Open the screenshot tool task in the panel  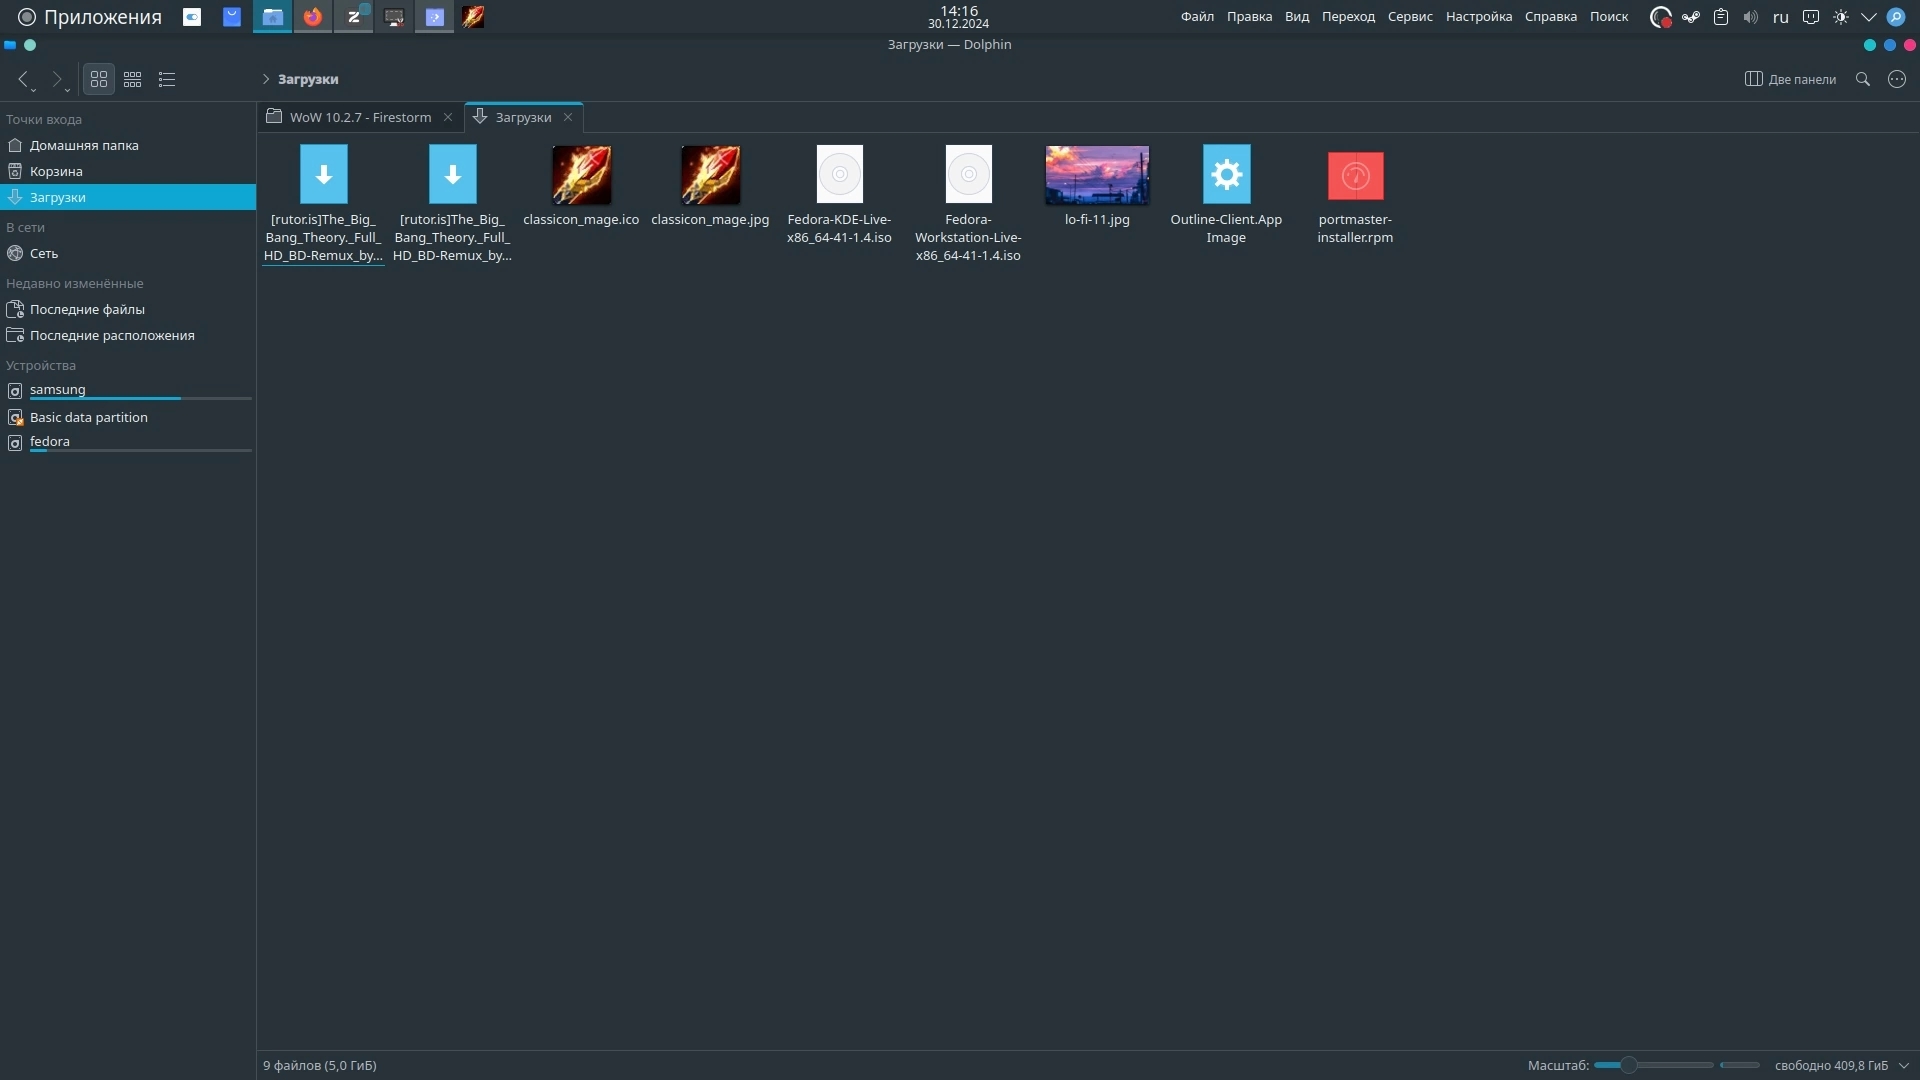(394, 17)
